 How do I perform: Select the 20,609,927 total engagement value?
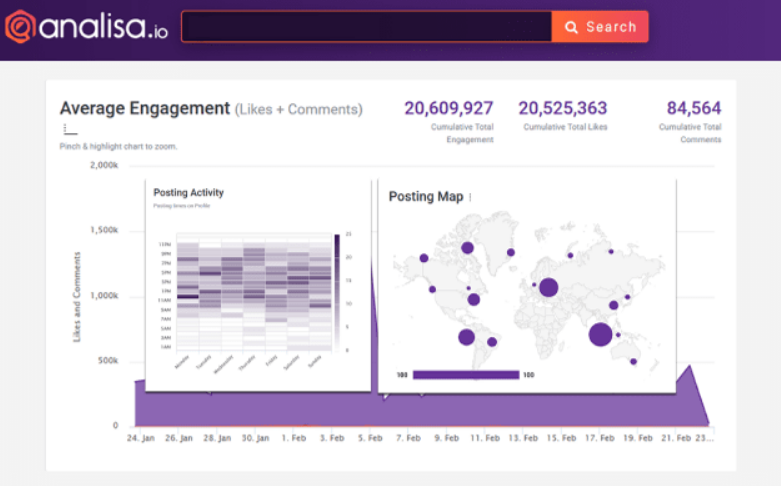(448, 108)
